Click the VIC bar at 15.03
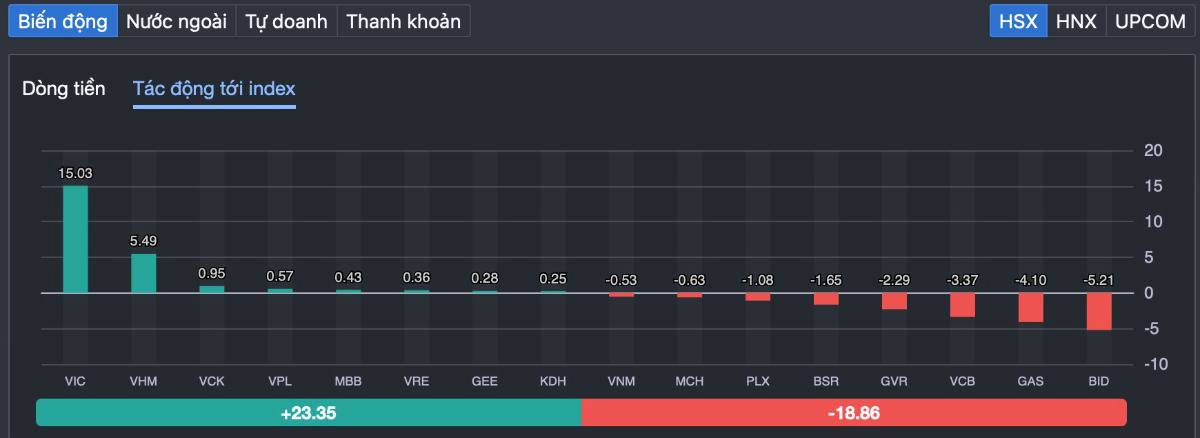The width and height of the screenshot is (1200, 438). 75,239
